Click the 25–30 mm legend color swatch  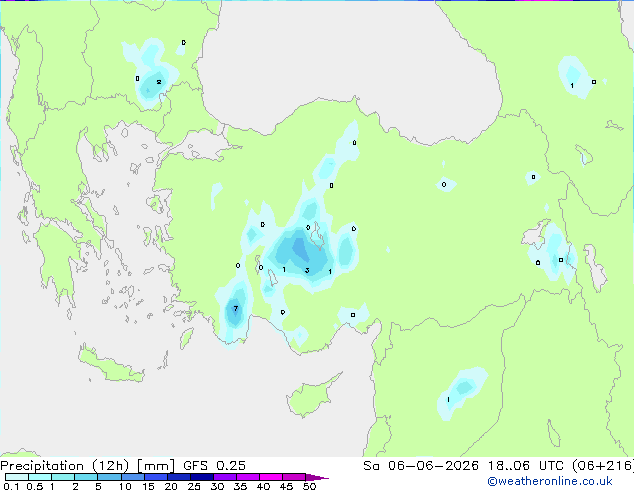tap(201, 477)
